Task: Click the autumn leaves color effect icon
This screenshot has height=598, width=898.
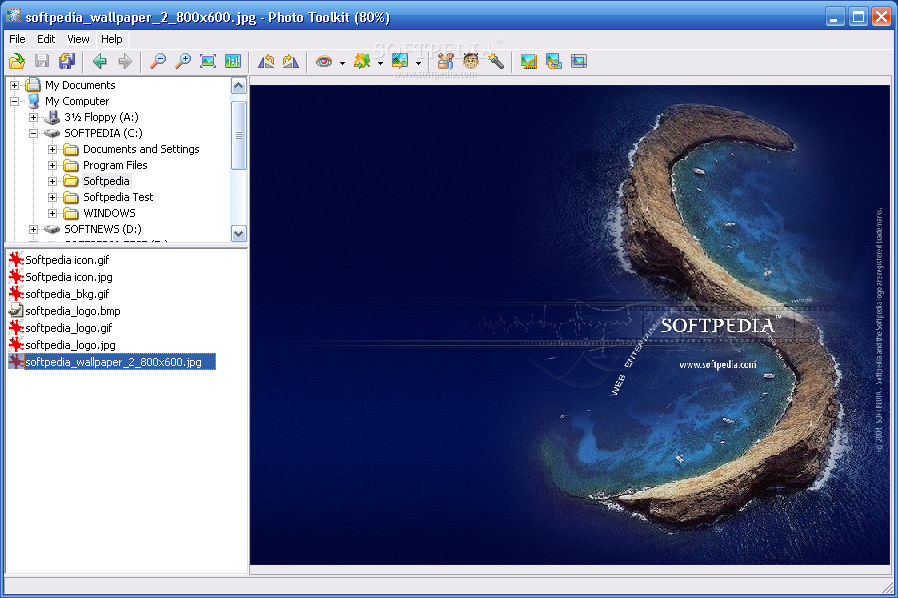Action: (x=362, y=61)
